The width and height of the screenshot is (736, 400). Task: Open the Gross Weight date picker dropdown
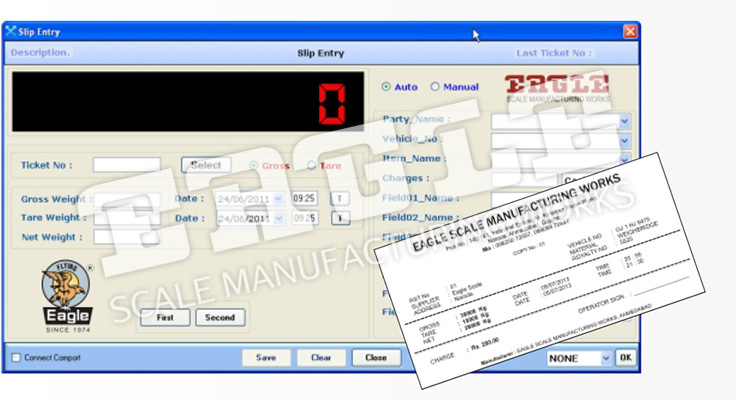278,199
